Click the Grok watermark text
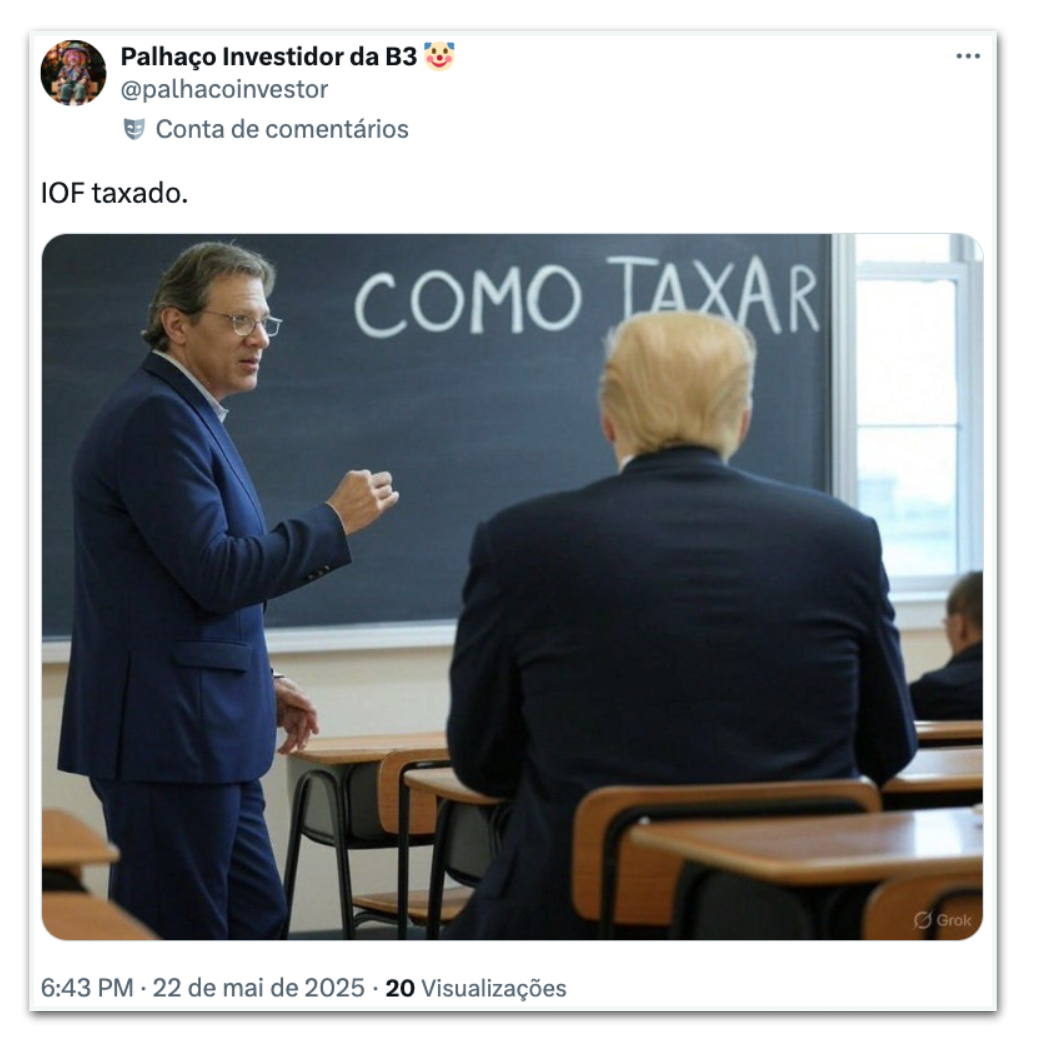Screen dimensions: 1040x1048 coord(953,920)
